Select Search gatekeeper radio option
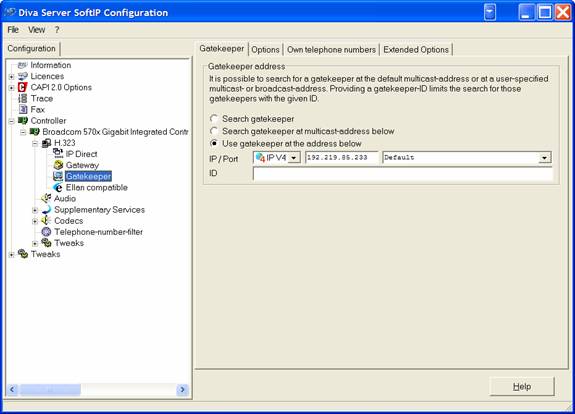Screen dimensions: 575x414 pyautogui.click(x=214, y=118)
